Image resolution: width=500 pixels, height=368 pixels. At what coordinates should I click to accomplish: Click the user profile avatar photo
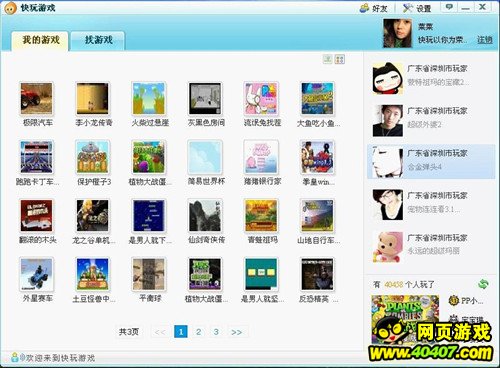tap(398, 33)
